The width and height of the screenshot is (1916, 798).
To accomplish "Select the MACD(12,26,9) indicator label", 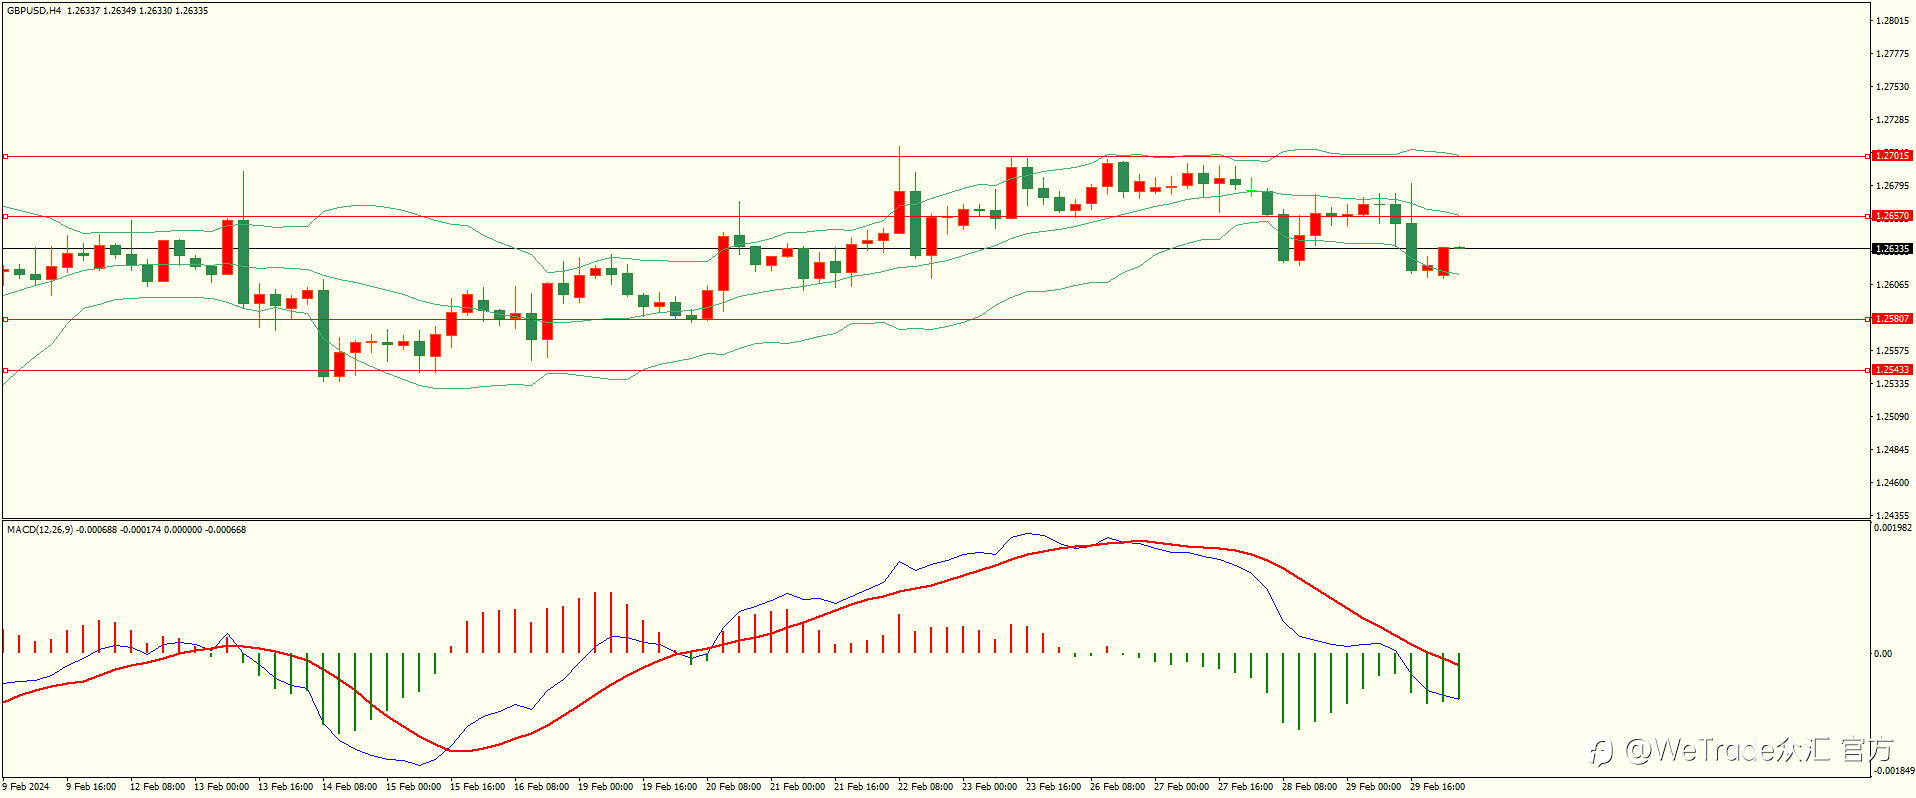I will point(40,529).
